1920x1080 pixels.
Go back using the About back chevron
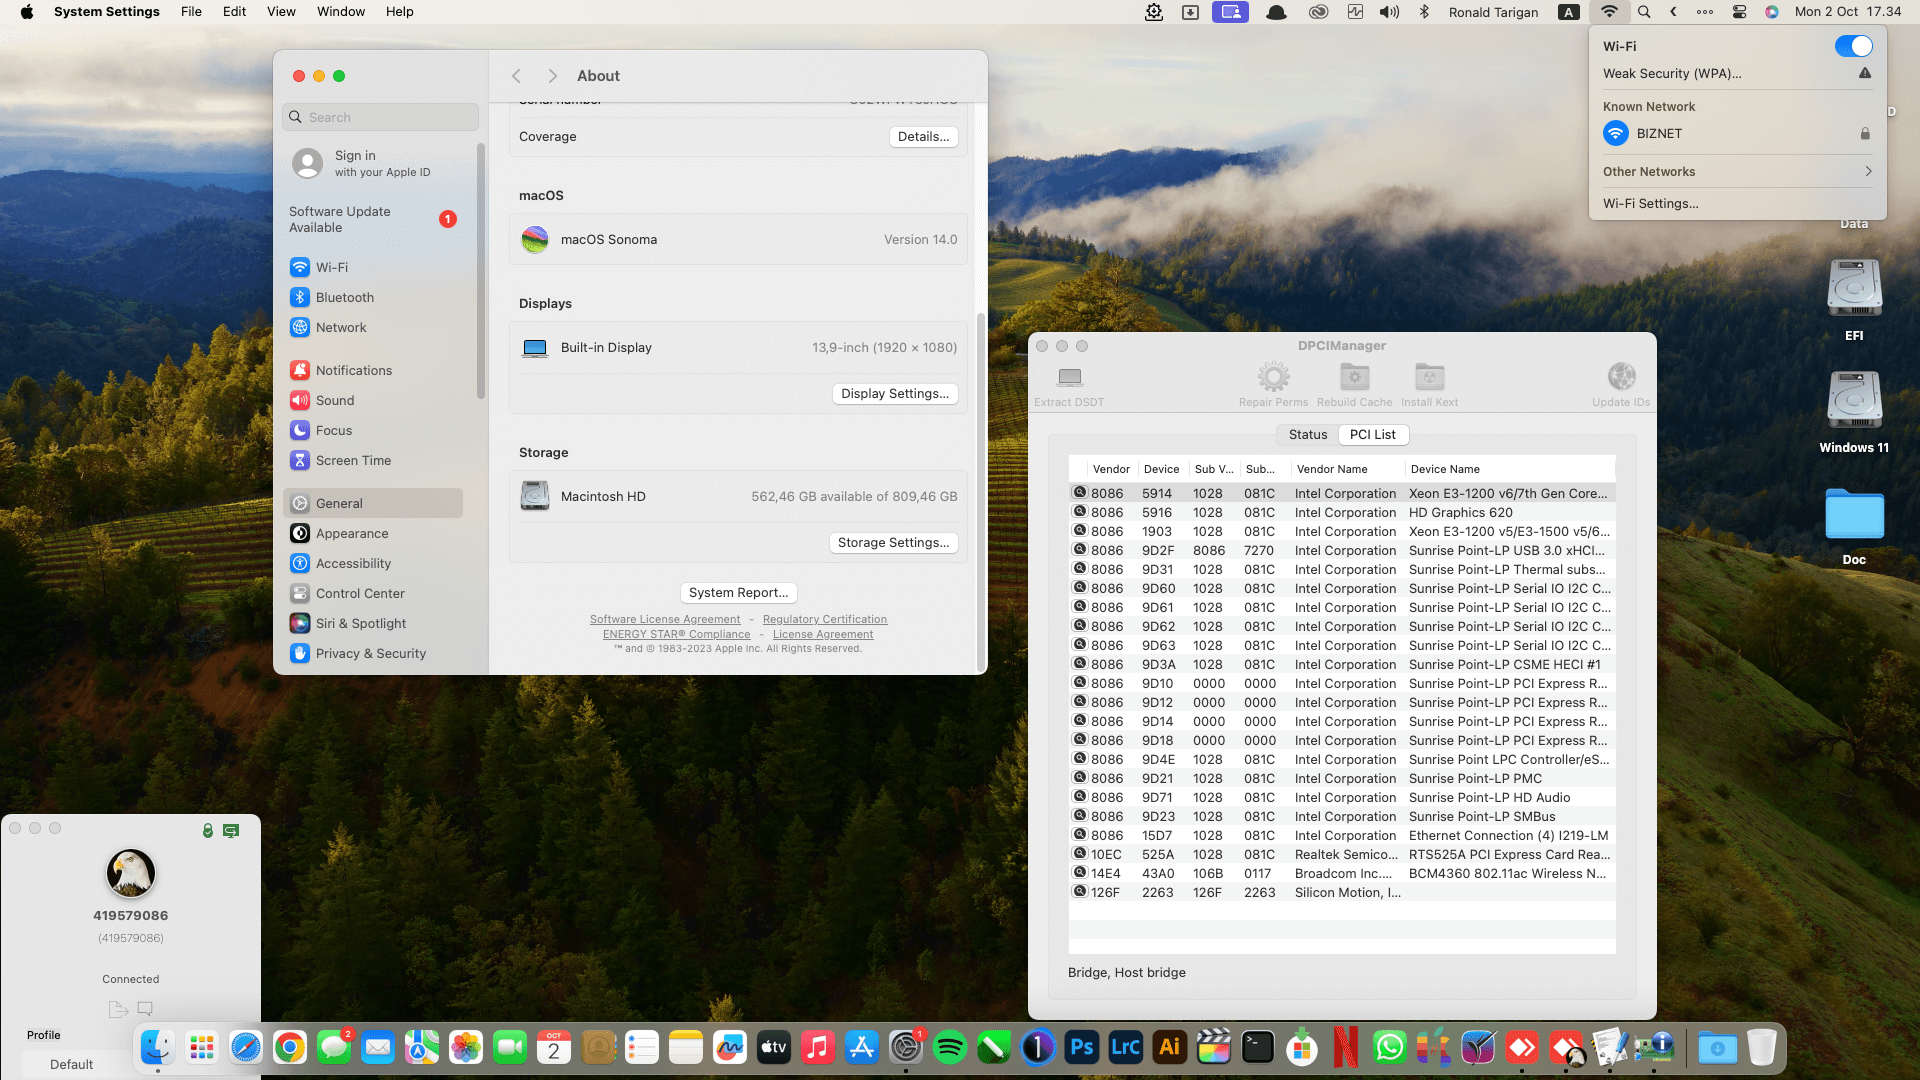pos(516,76)
